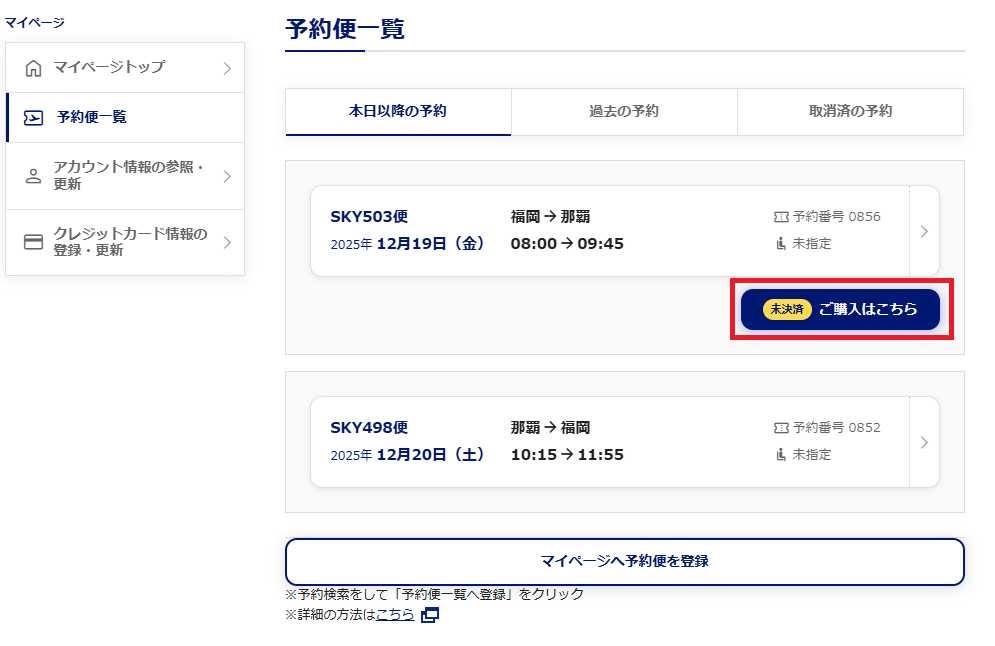The height and width of the screenshot is (646, 995).
Task: Click the chevron on the クレジットカード情報 row
Action: pyautogui.click(x=227, y=242)
